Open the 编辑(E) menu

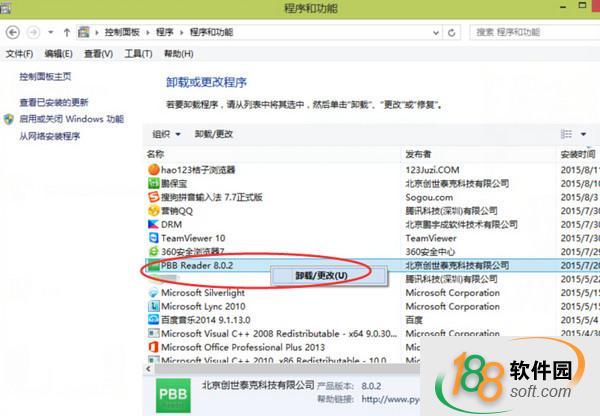coord(59,54)
